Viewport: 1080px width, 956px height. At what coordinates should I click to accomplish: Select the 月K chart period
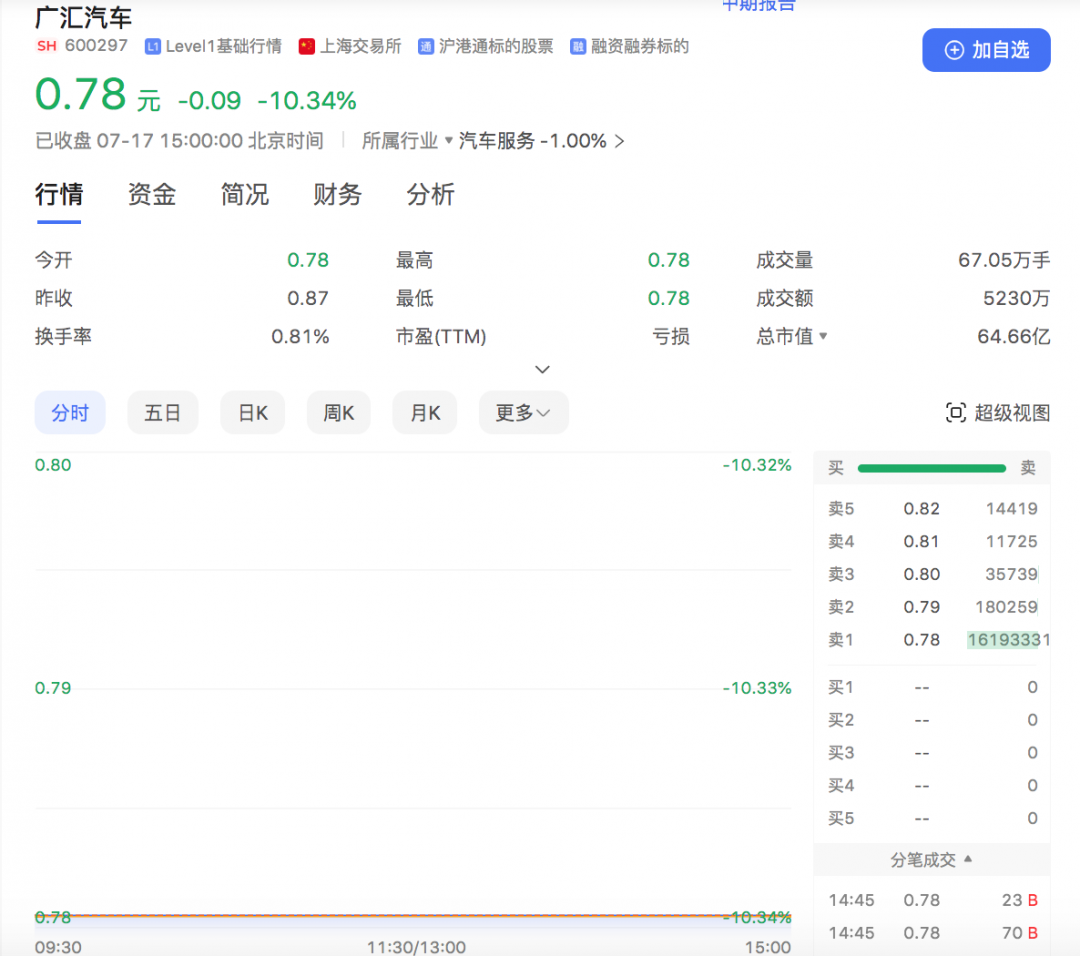(425, 413)
